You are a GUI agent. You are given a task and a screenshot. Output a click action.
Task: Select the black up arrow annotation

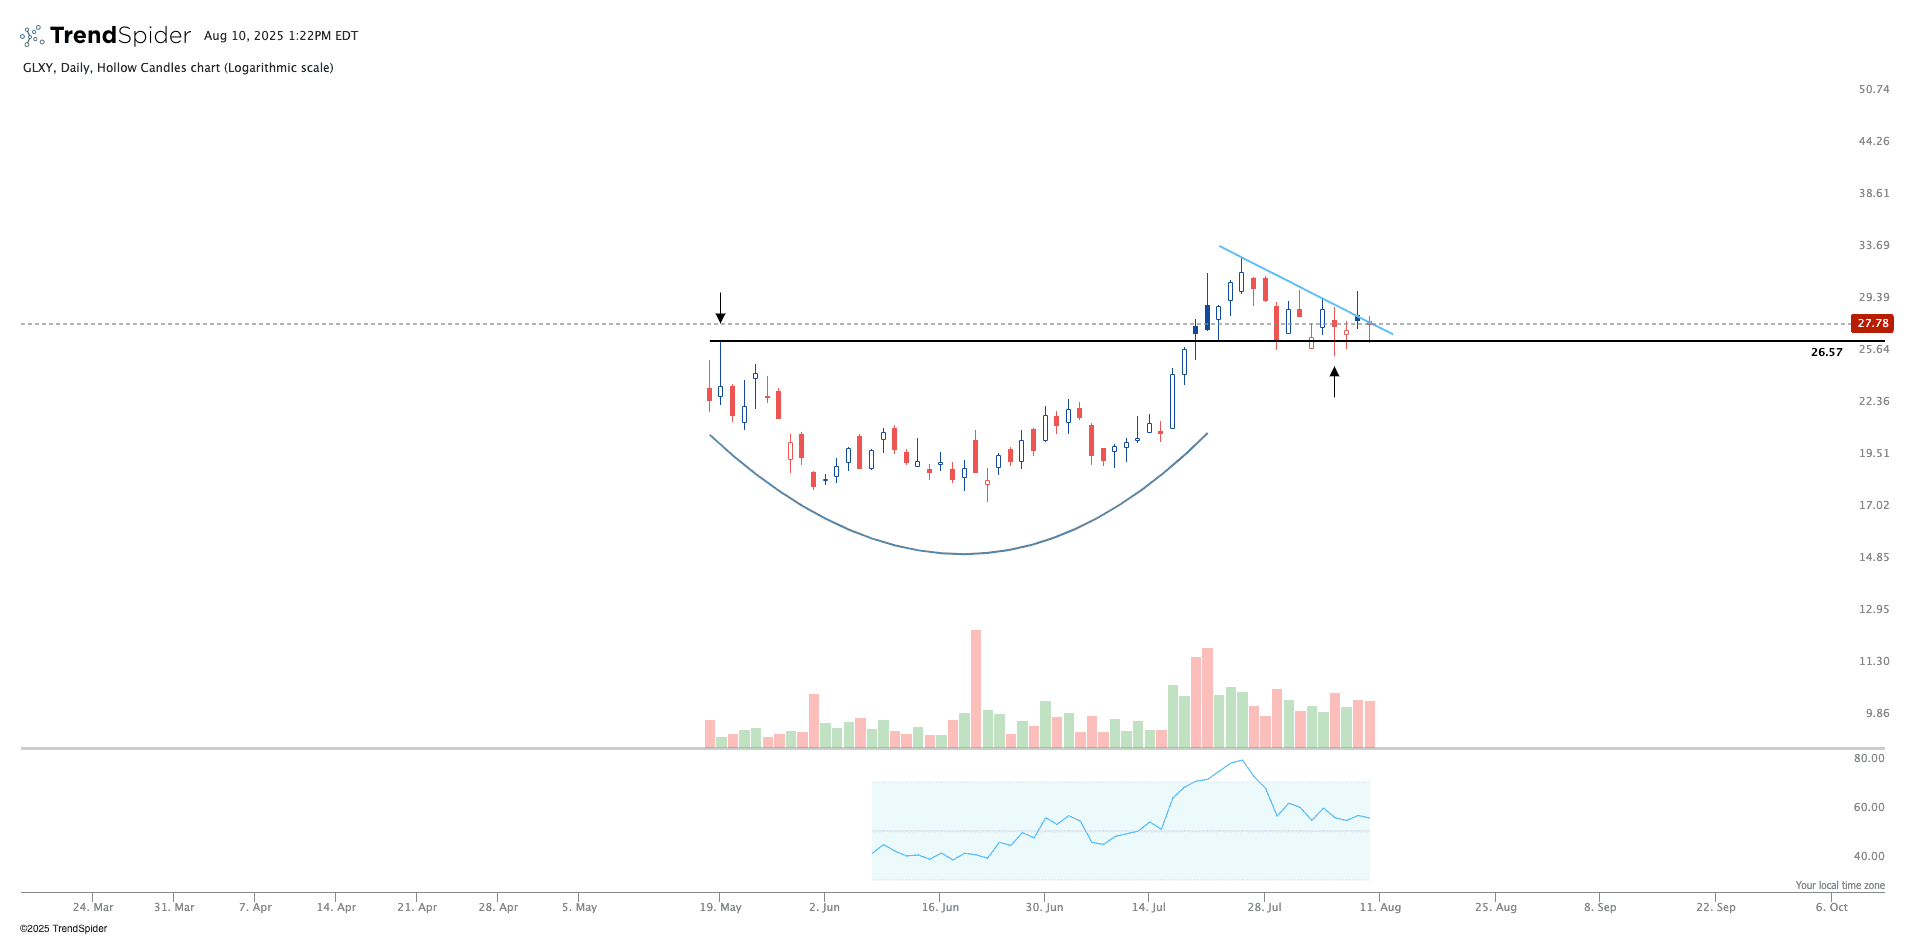click(1334, 381)
